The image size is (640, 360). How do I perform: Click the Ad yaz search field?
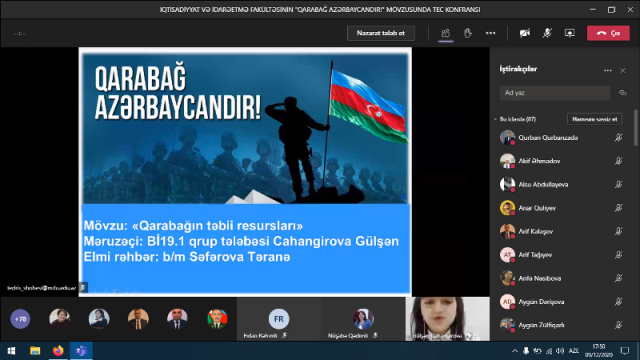pyautogui.click(x=555, y=93)
